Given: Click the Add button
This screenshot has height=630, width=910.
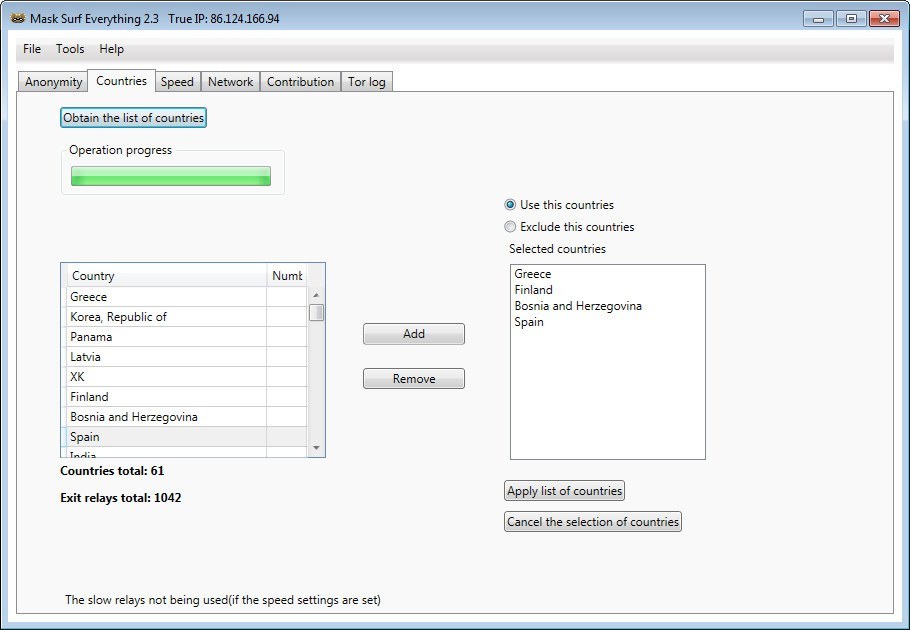Looking at the screenshot, I should pos(414,334).
